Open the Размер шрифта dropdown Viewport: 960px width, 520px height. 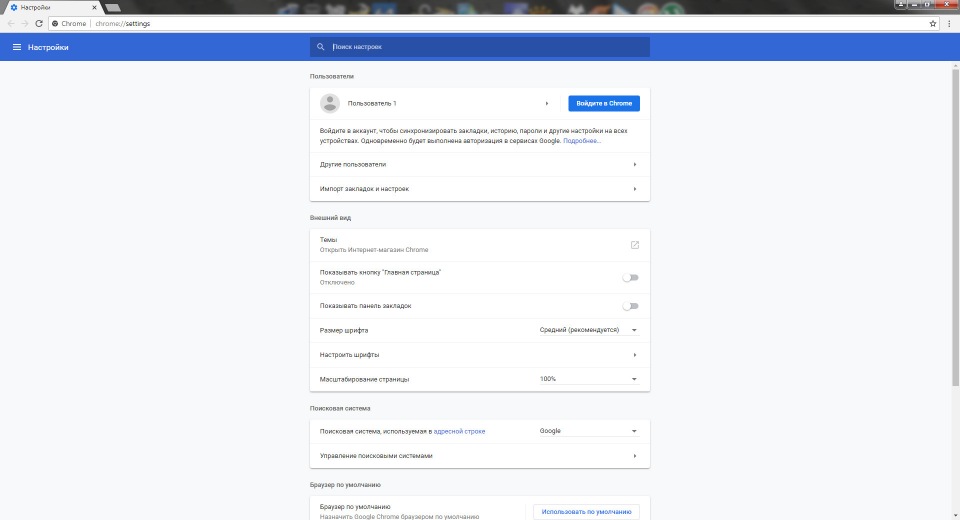pyautogui.click(x=588, y=330)
